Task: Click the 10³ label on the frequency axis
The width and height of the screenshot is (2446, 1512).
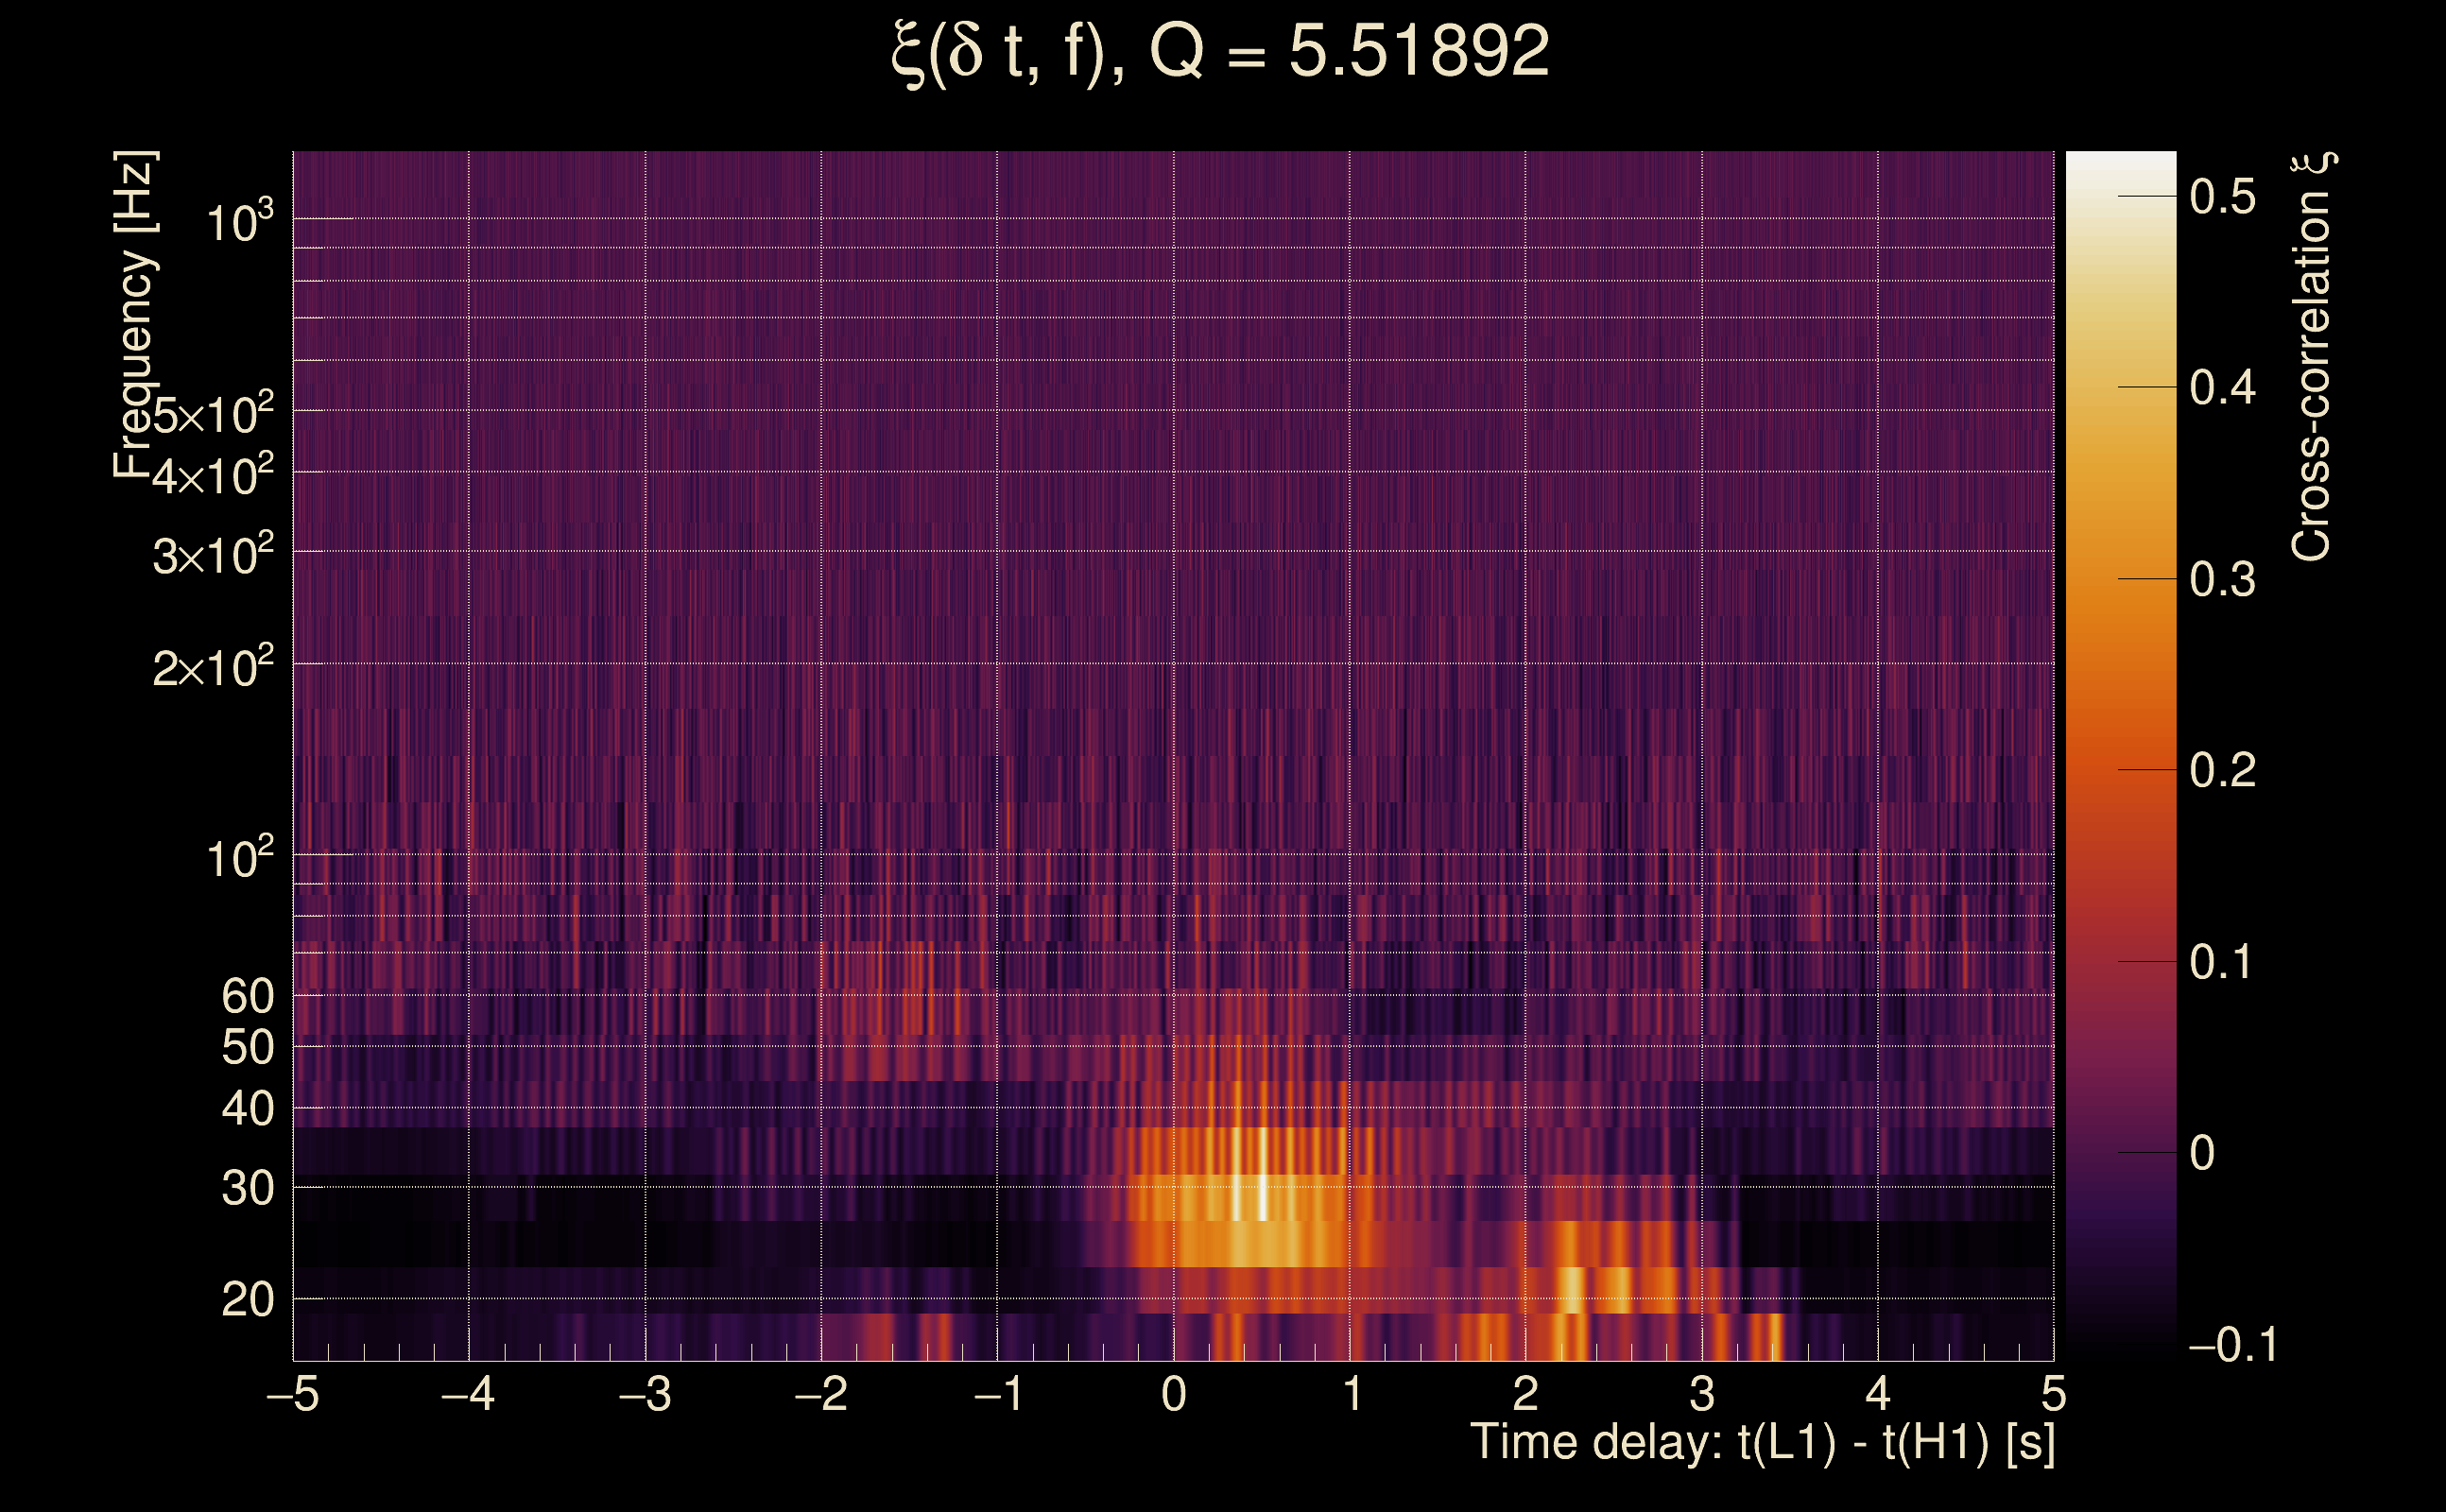Action: click(239, 223)
